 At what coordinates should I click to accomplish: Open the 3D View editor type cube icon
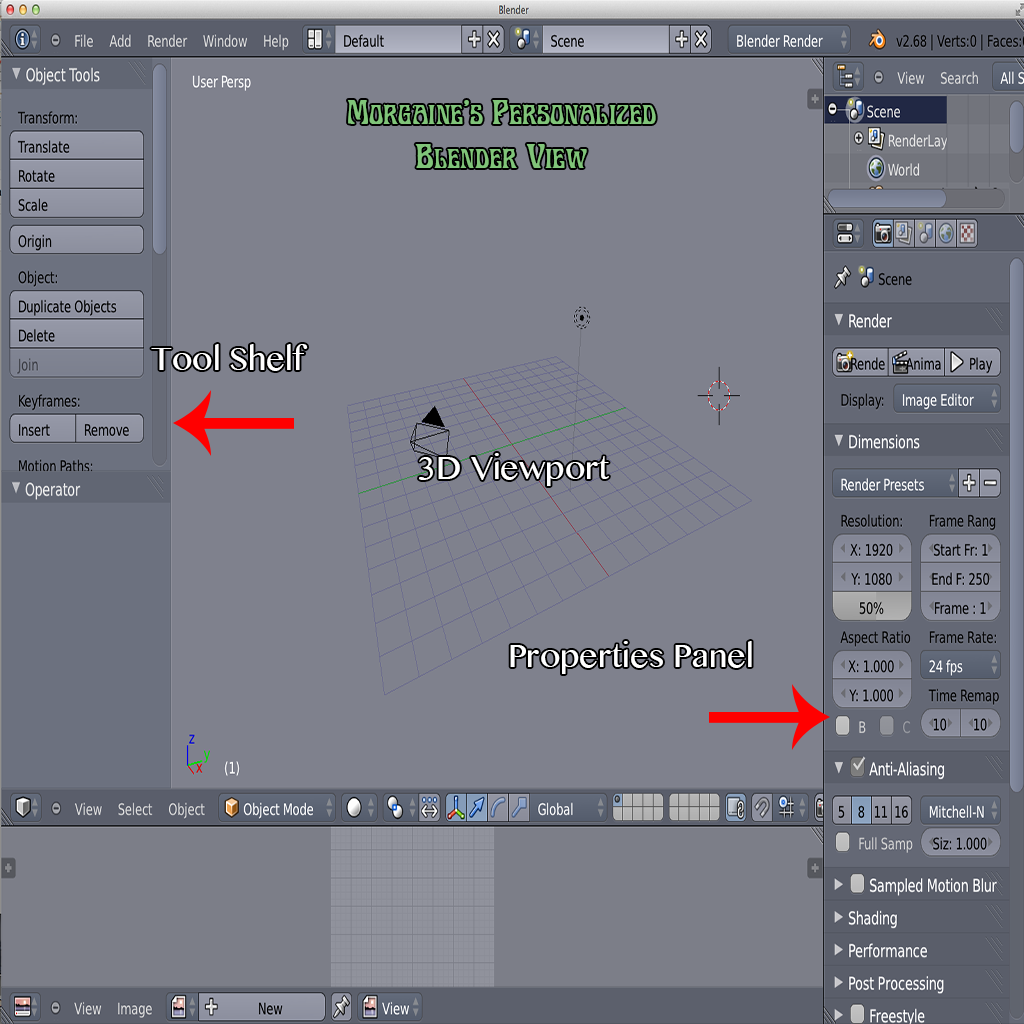(x=25, y=808)
